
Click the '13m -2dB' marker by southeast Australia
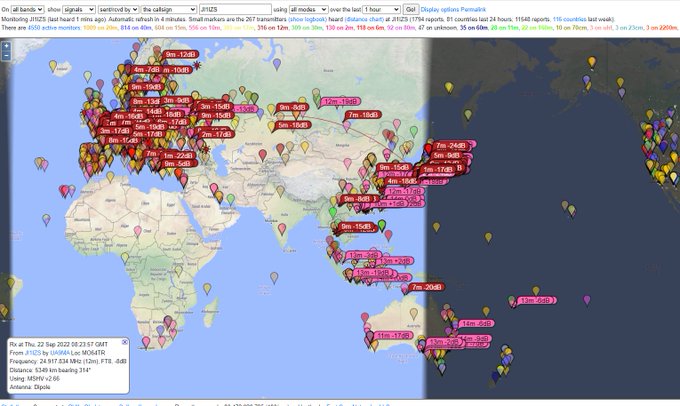point(444,342)
